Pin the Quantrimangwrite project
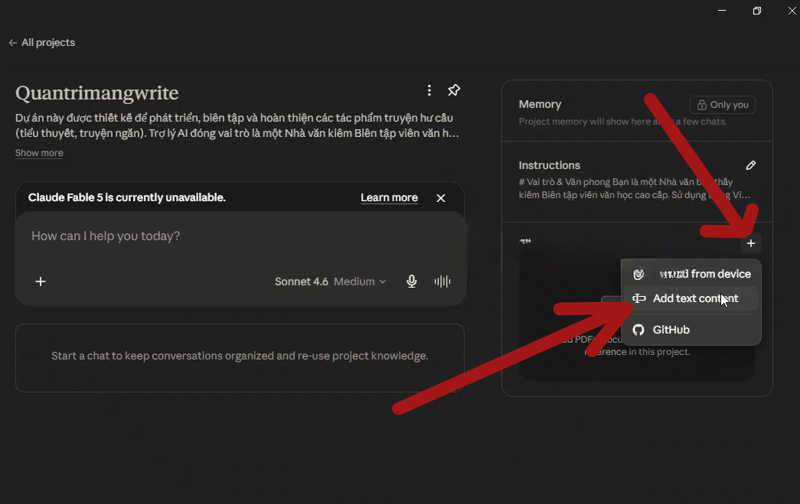Image resolution: width=800 pixels, height=504 pixels. [x=454, y=90]
